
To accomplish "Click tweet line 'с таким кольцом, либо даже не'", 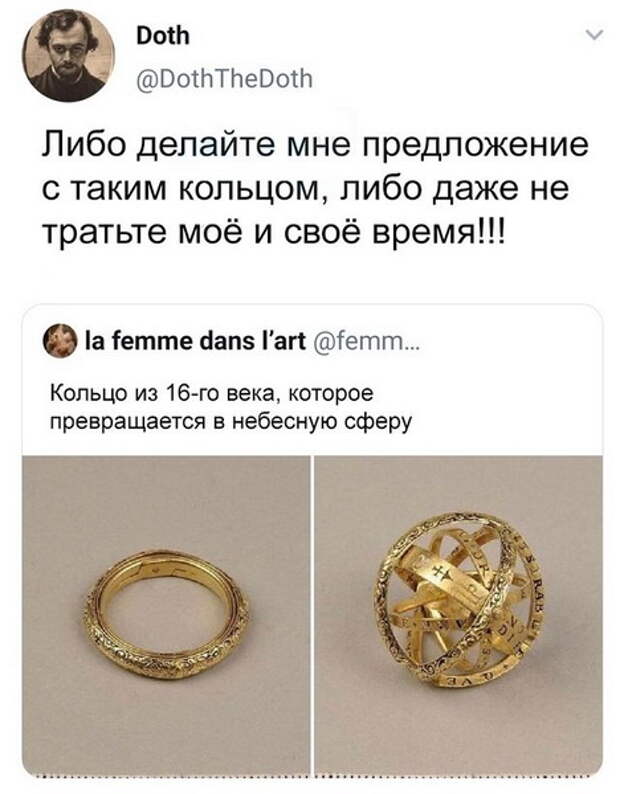I will 305,191.
